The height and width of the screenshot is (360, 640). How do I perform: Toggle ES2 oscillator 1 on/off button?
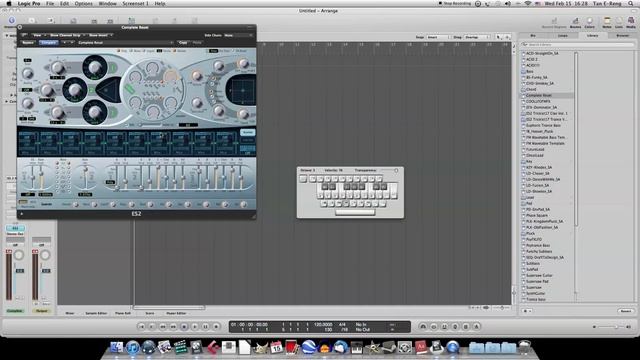click(x=112, y=67)
